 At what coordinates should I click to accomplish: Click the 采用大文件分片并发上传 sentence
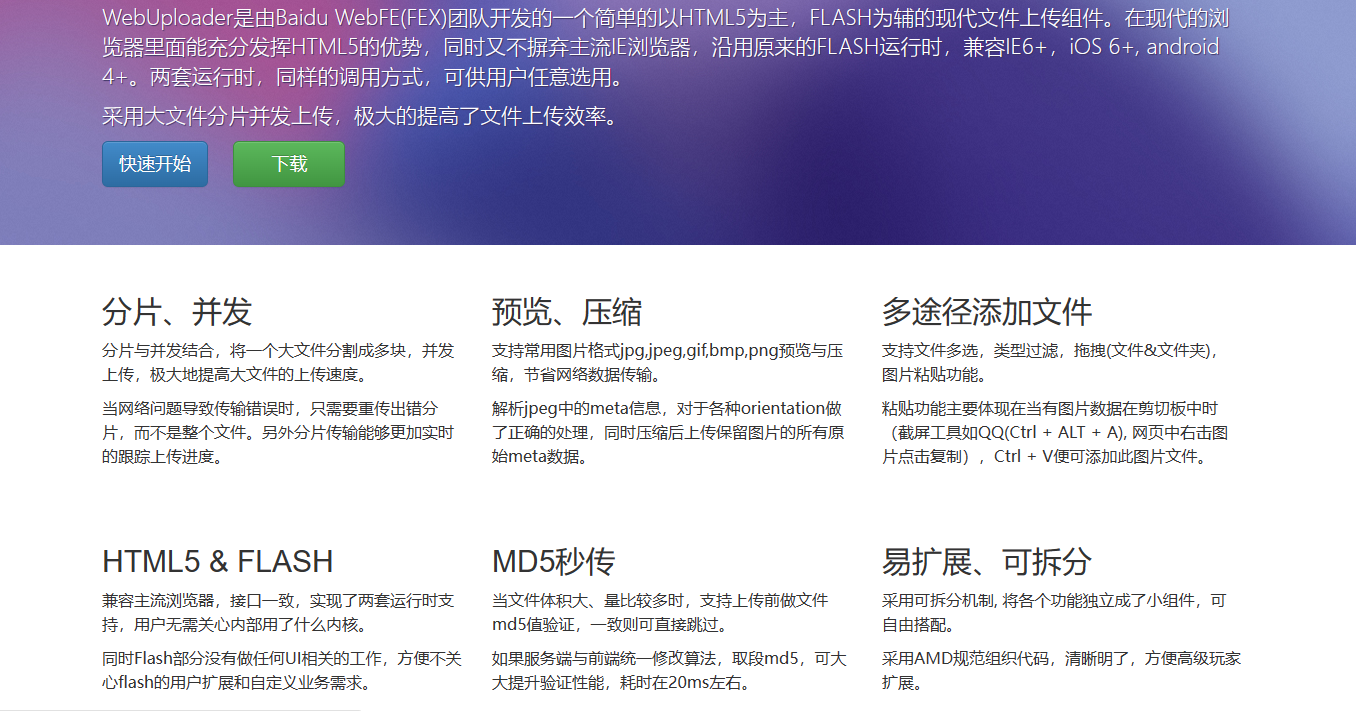[x=360, y=116]
